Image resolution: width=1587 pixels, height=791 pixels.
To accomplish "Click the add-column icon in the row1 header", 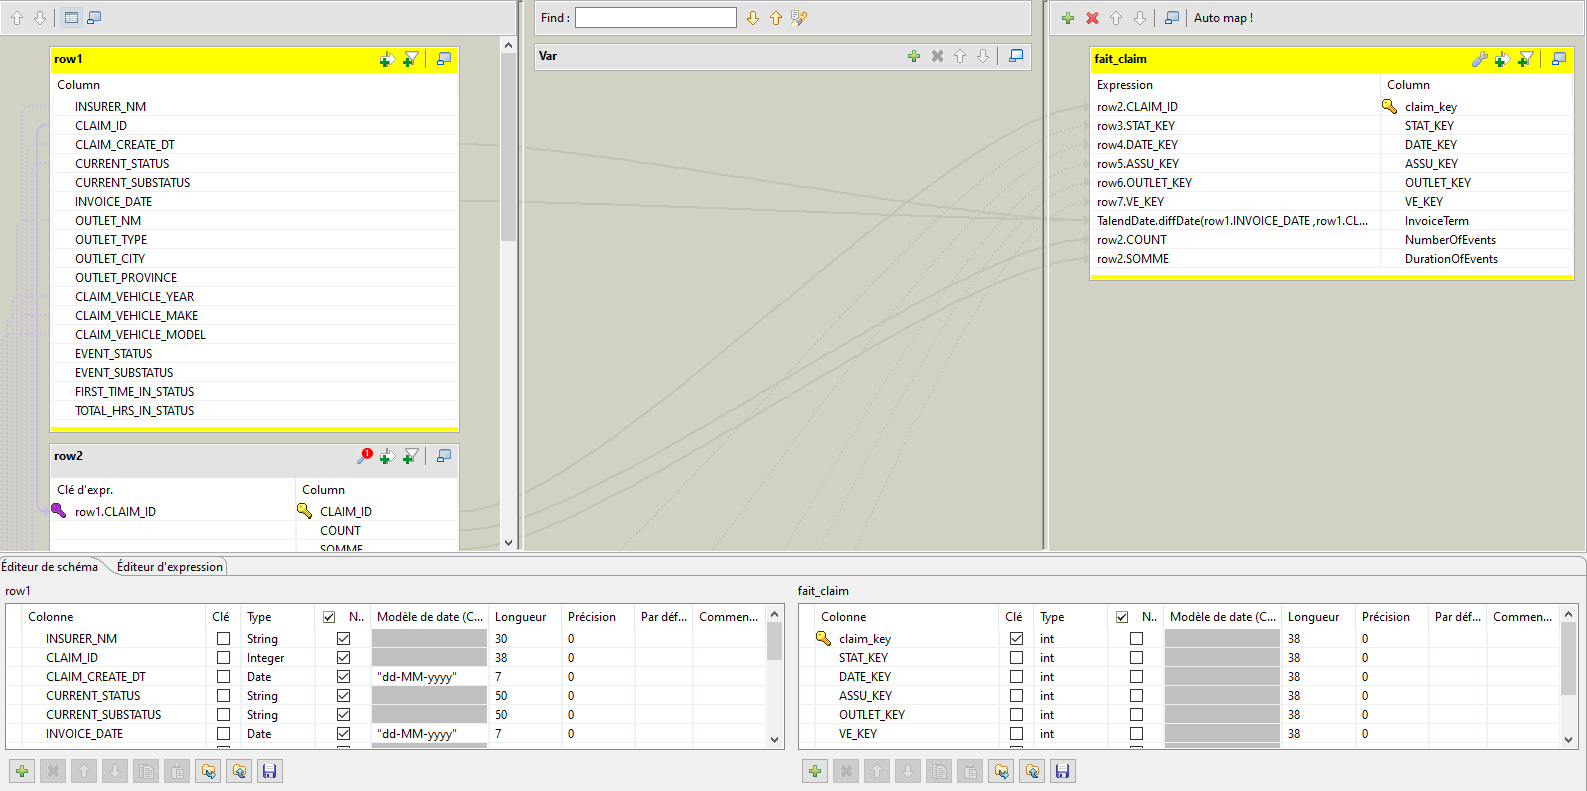I will (x=386, y=60).
